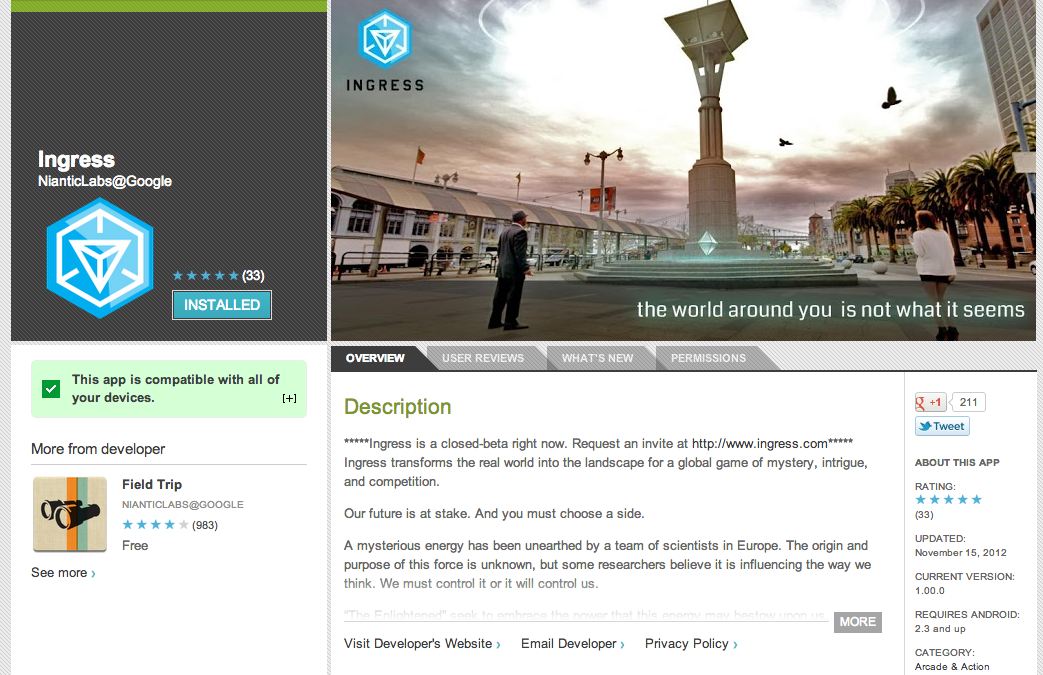
Task: Click the Tweet button
Action: coord(942,426)
